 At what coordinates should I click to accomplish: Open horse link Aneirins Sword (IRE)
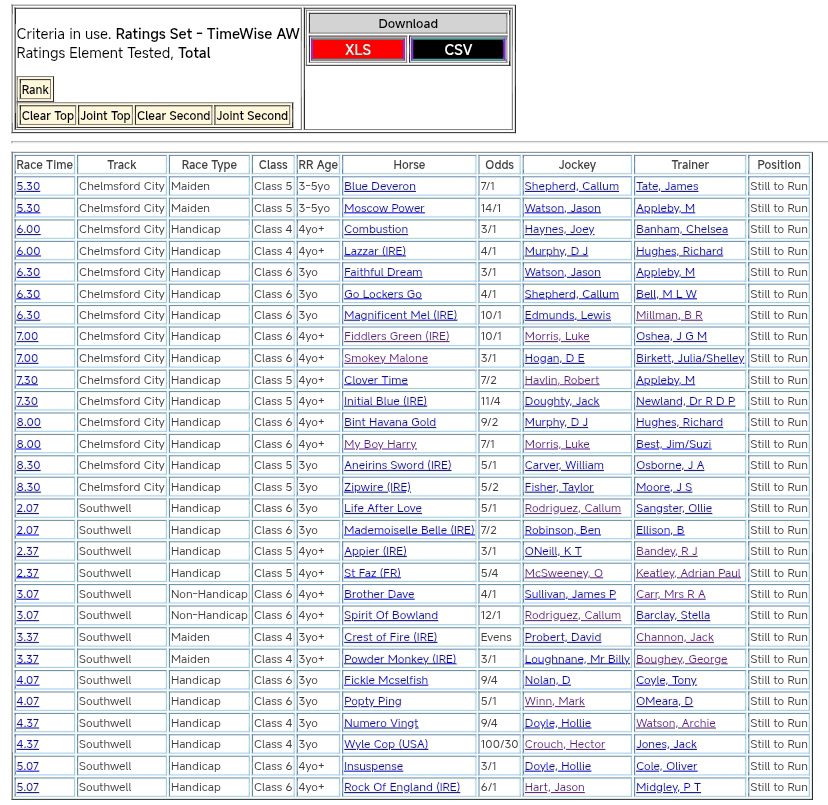[397, 466]
